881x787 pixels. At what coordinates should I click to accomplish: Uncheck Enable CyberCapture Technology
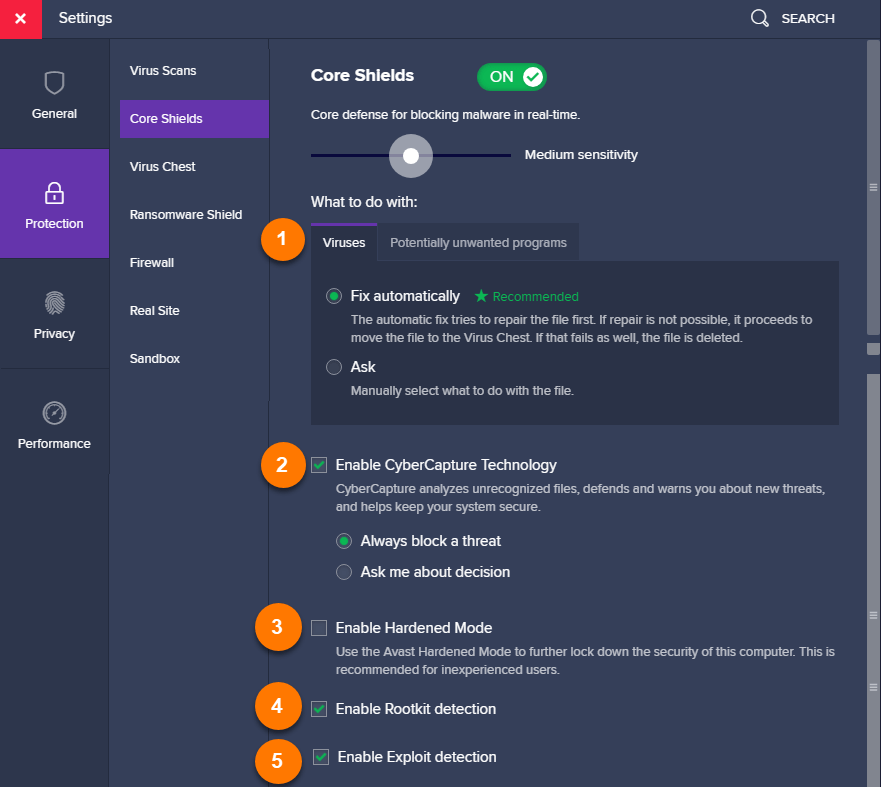coord(319,465)
